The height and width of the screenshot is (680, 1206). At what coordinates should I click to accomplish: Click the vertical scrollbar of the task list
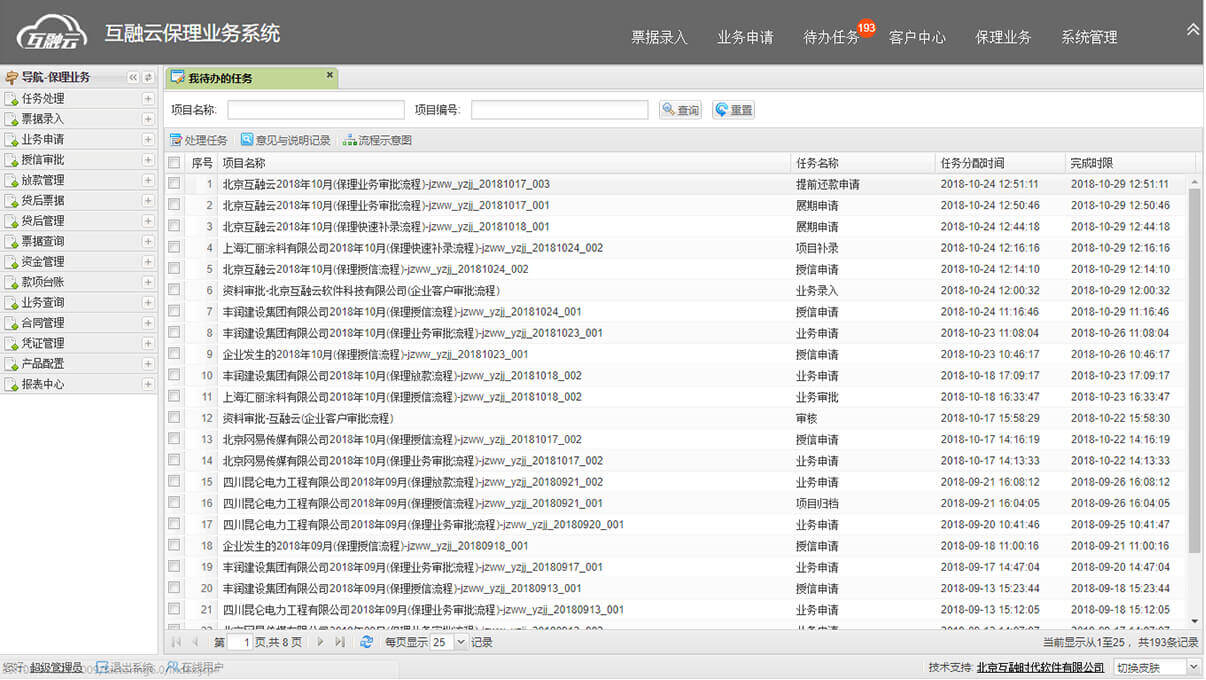point(1194,370)
